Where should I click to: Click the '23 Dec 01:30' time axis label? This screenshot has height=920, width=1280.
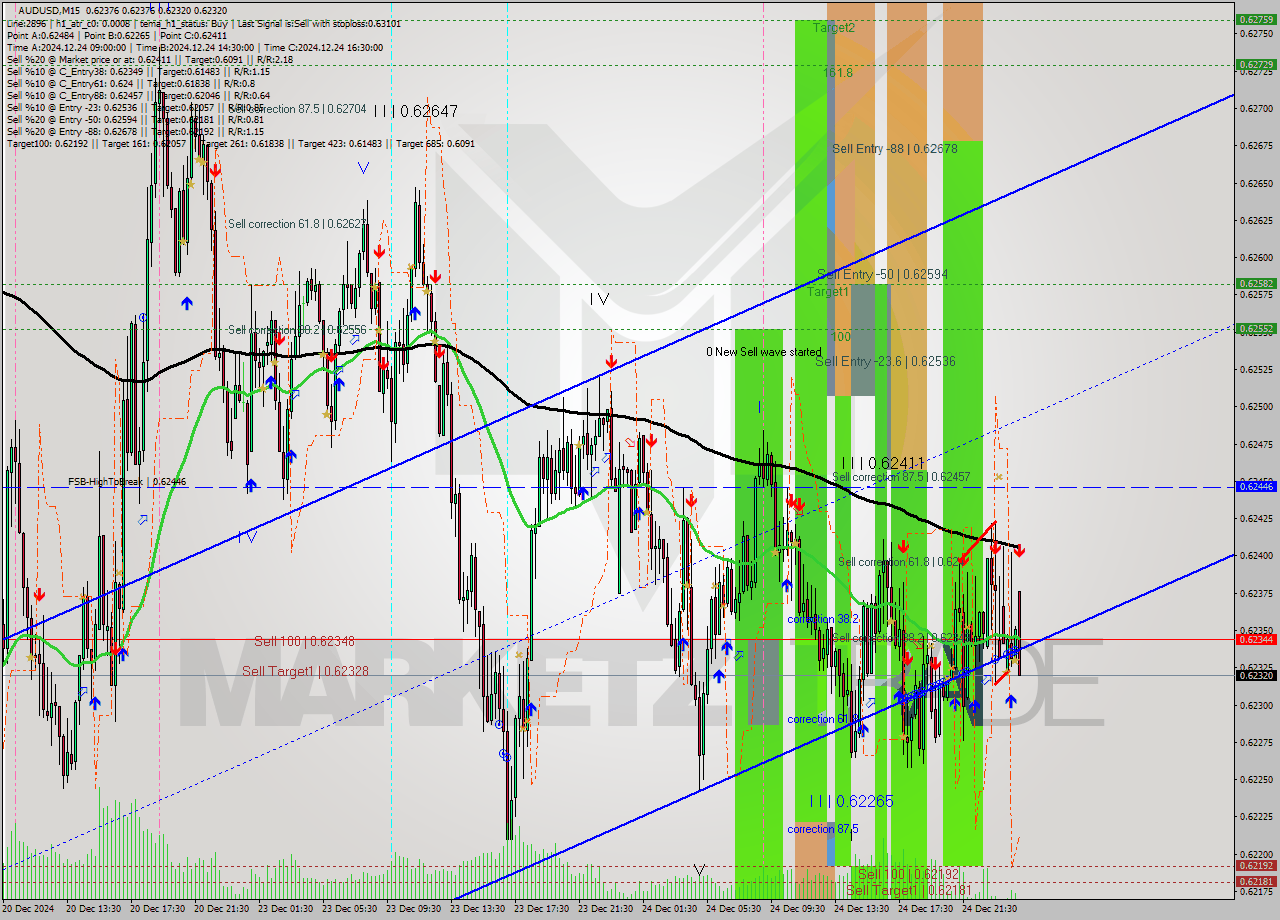pos(286,909)
